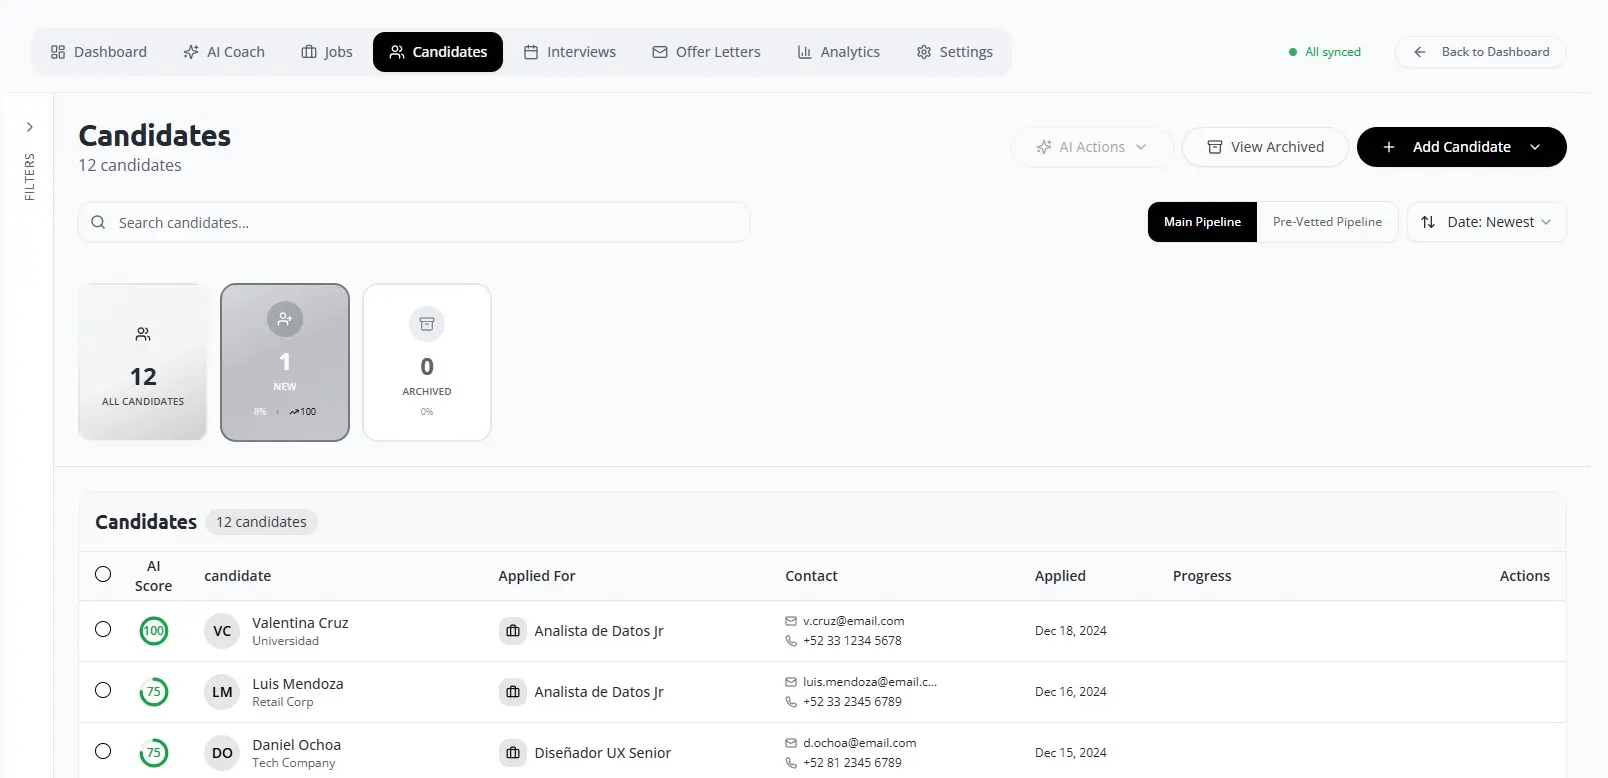Open Luis Mendoza's candidate profile
This screenshot has height=778, width=1608.
[x=298, y=684]
